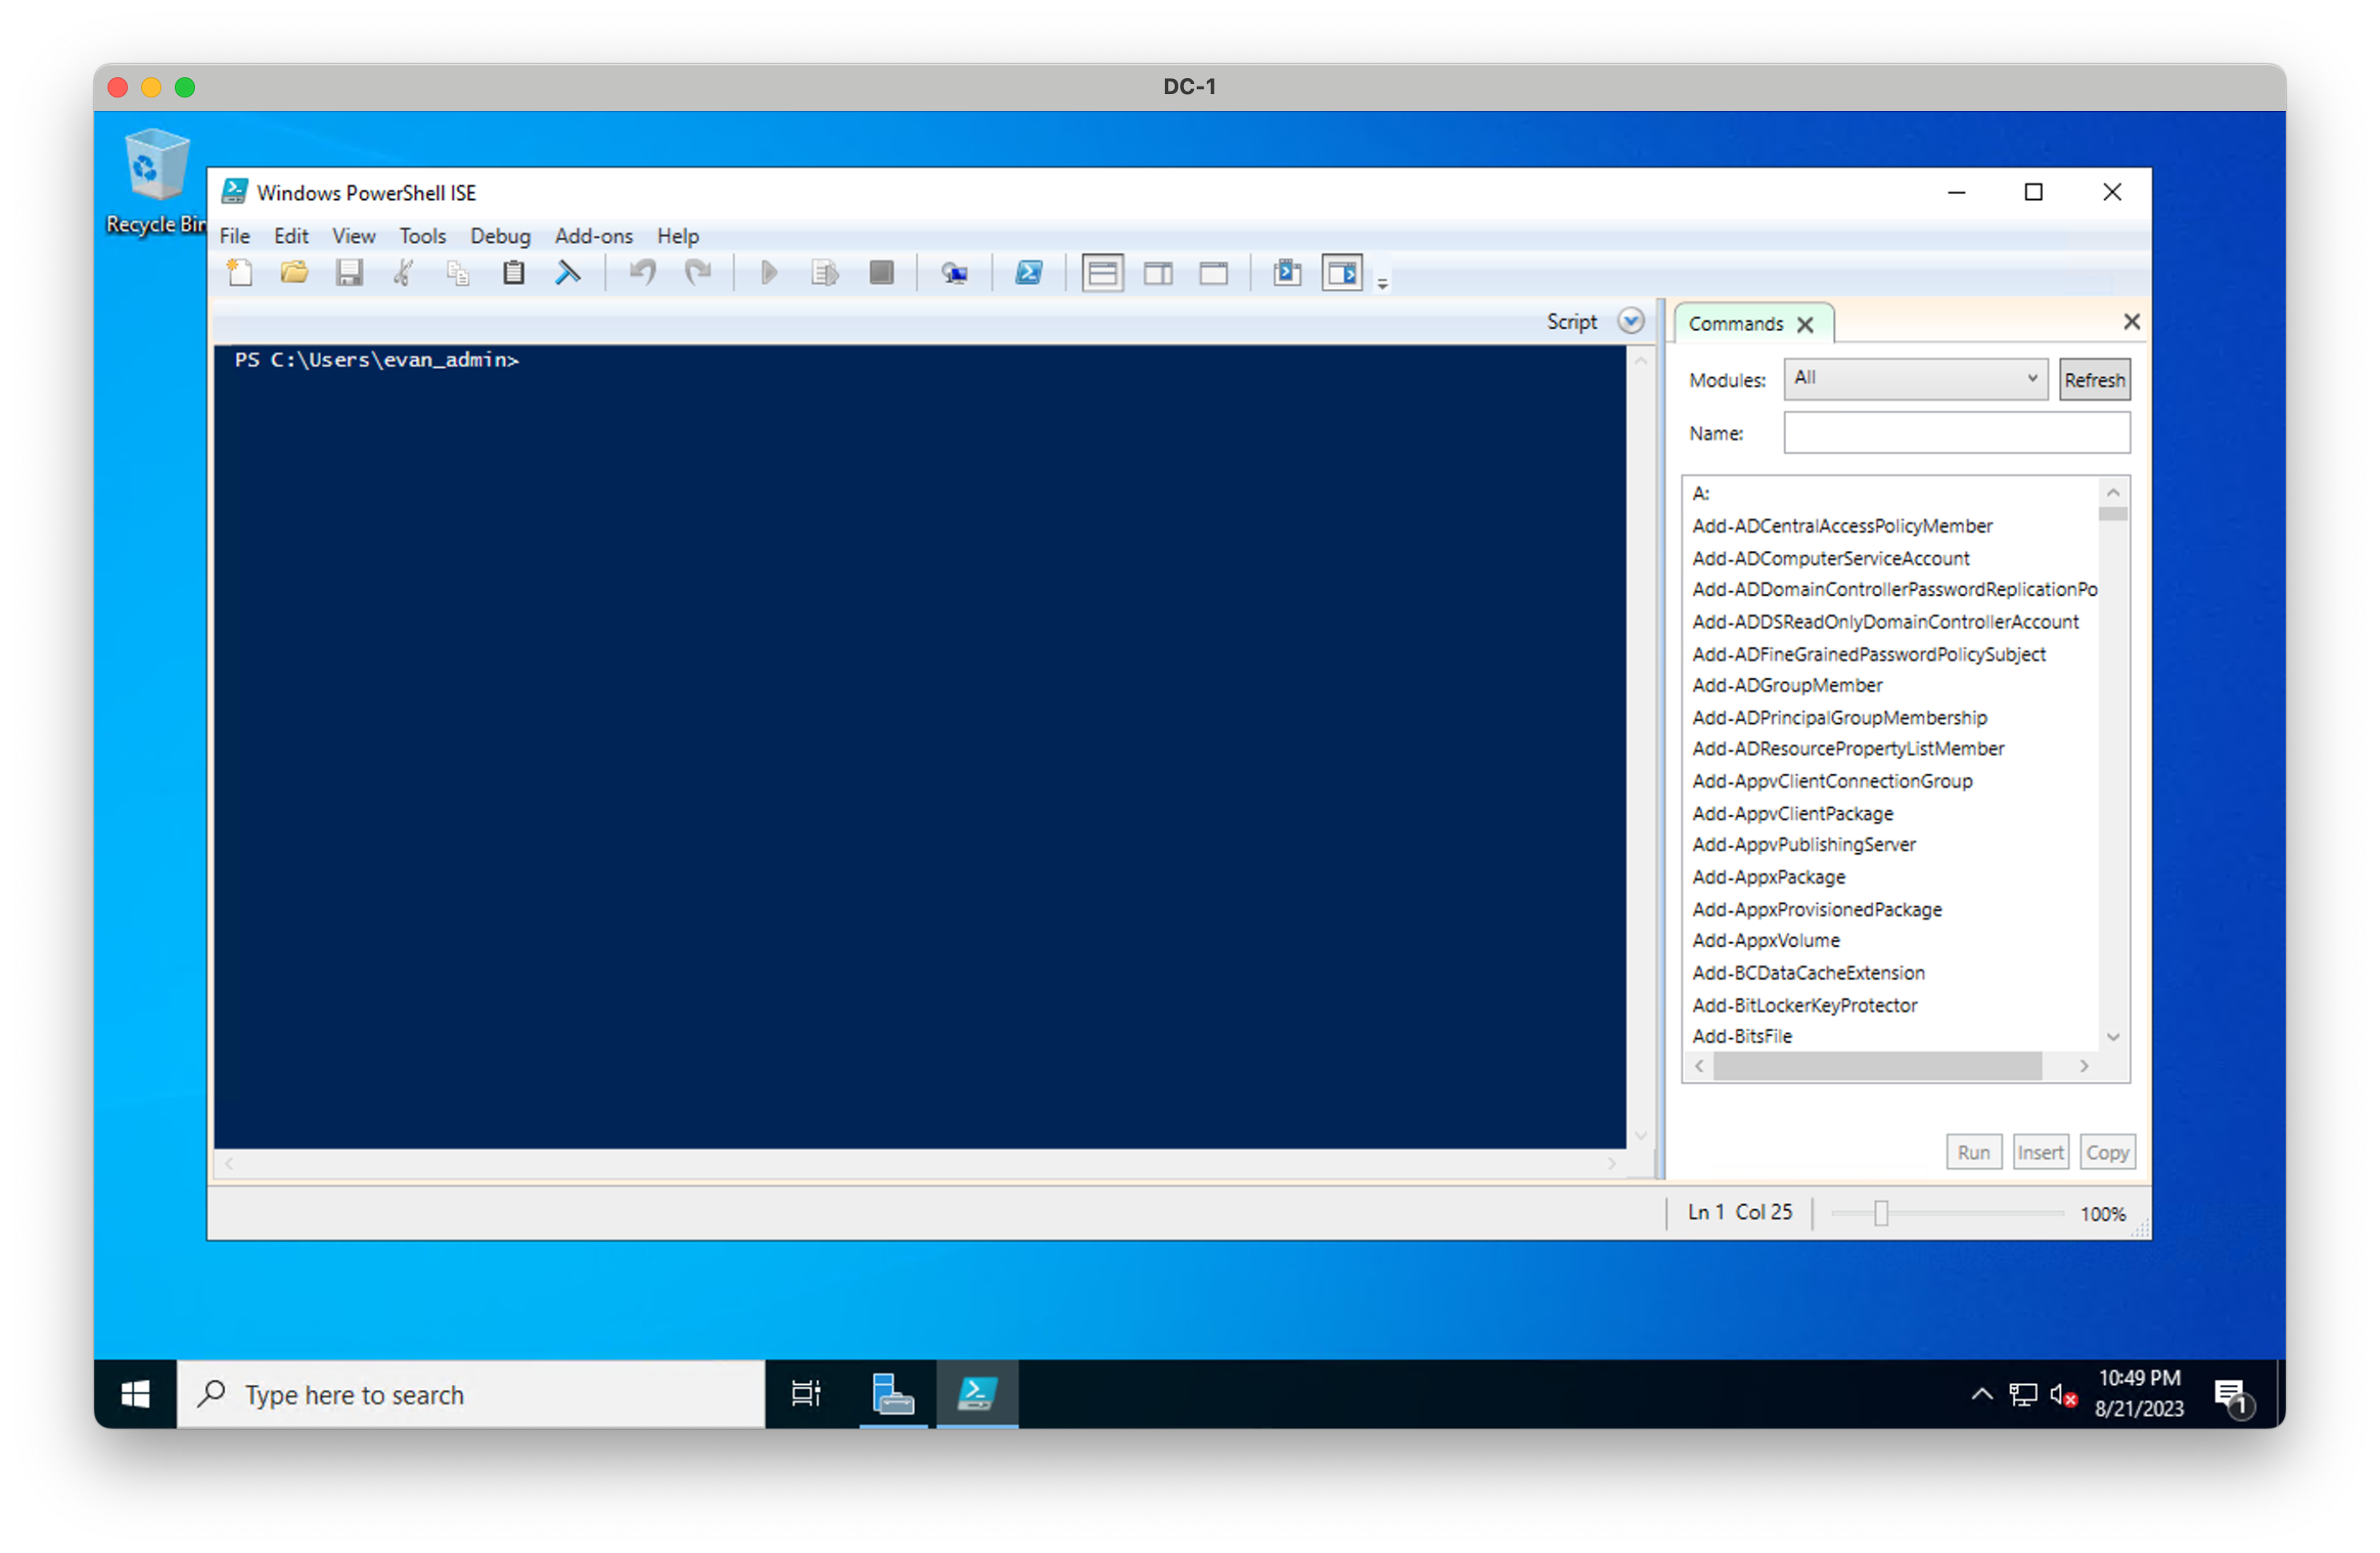
Task: Click the New Remote PowerShell Tab icon
Action: [x=954, y=273]
